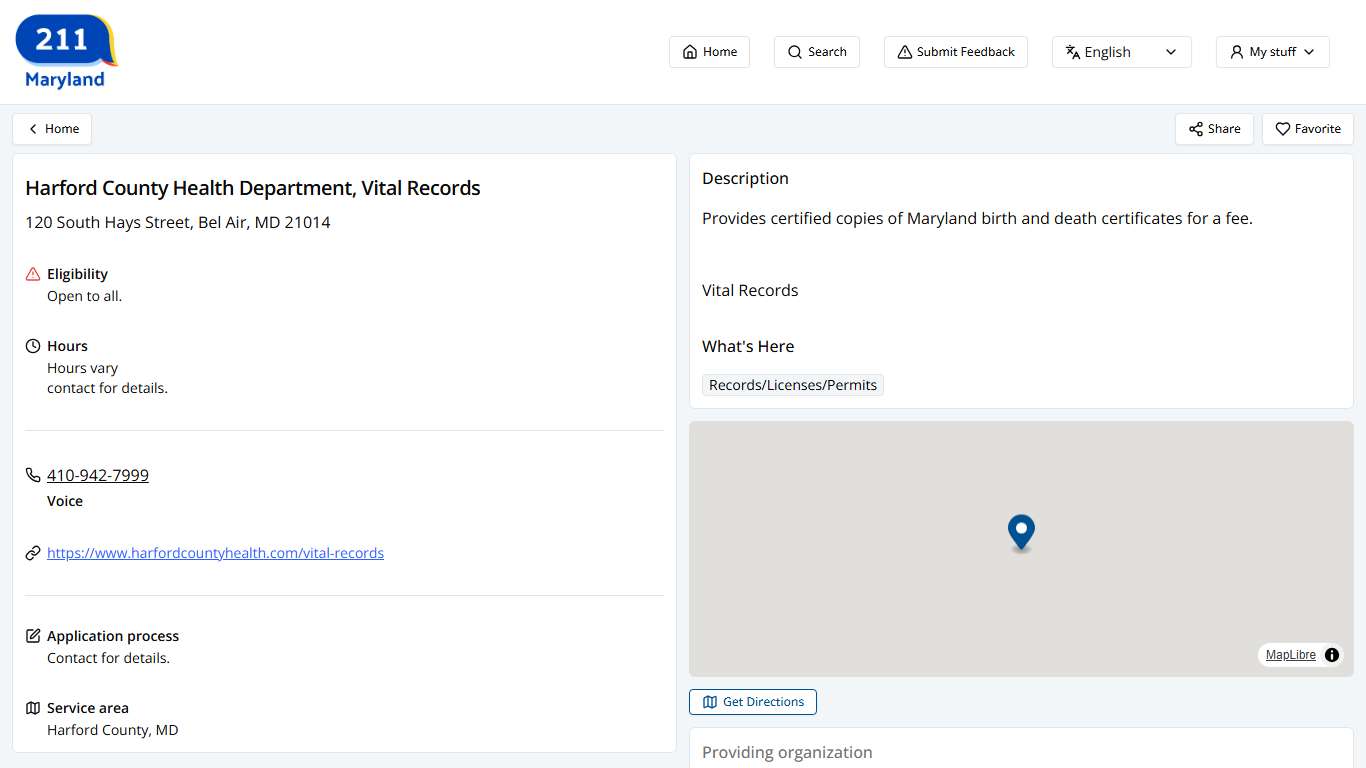The image size is (1366, 768).
Task: Click the blue map location pin
Action: [x=1021, y=532]
